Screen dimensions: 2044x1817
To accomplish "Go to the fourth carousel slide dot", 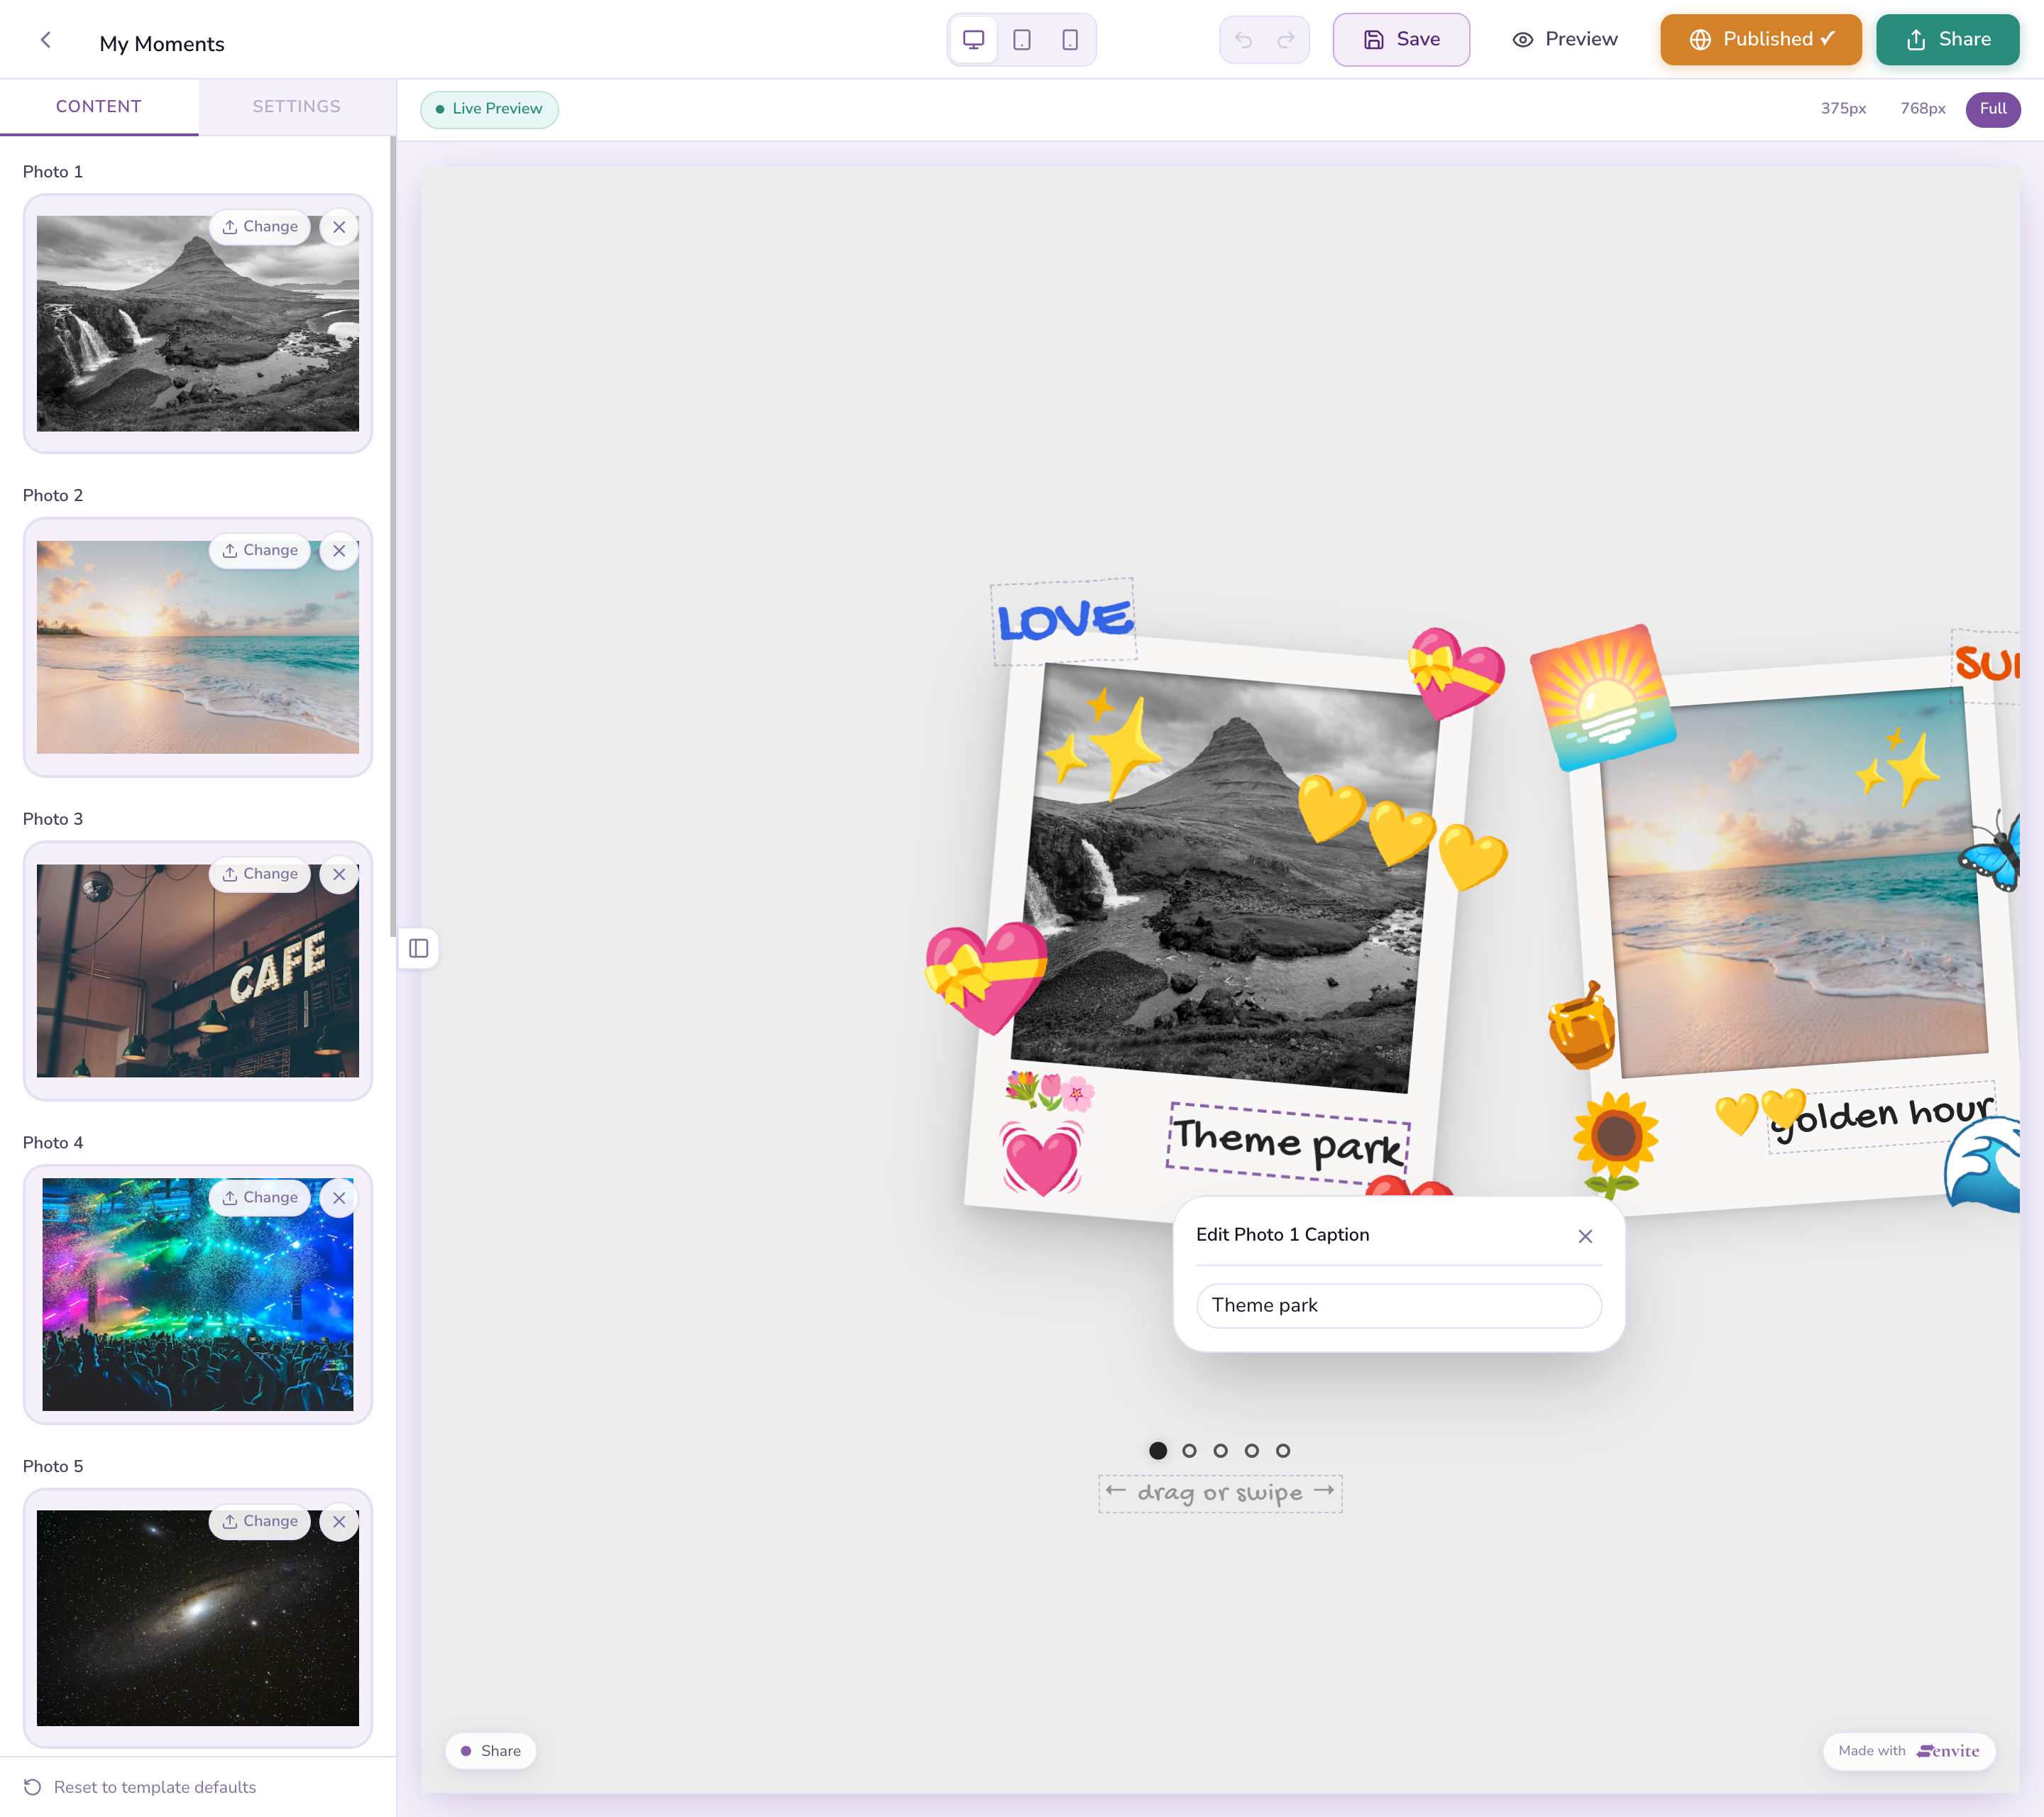I will [x=1251, y=1450].
